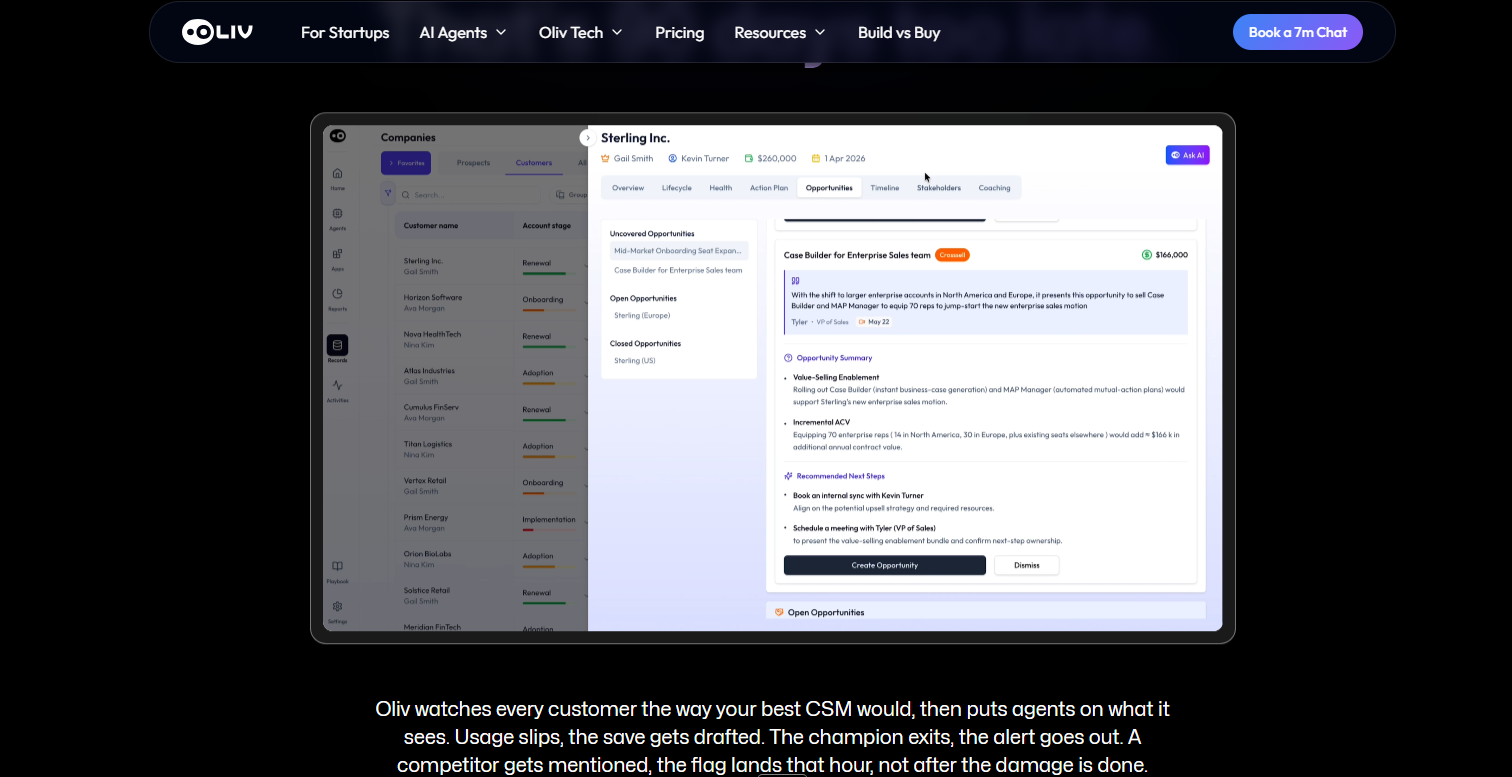Select the Customers tab in Companies
The image size is (1512, 777).
(x=534, y=162)
